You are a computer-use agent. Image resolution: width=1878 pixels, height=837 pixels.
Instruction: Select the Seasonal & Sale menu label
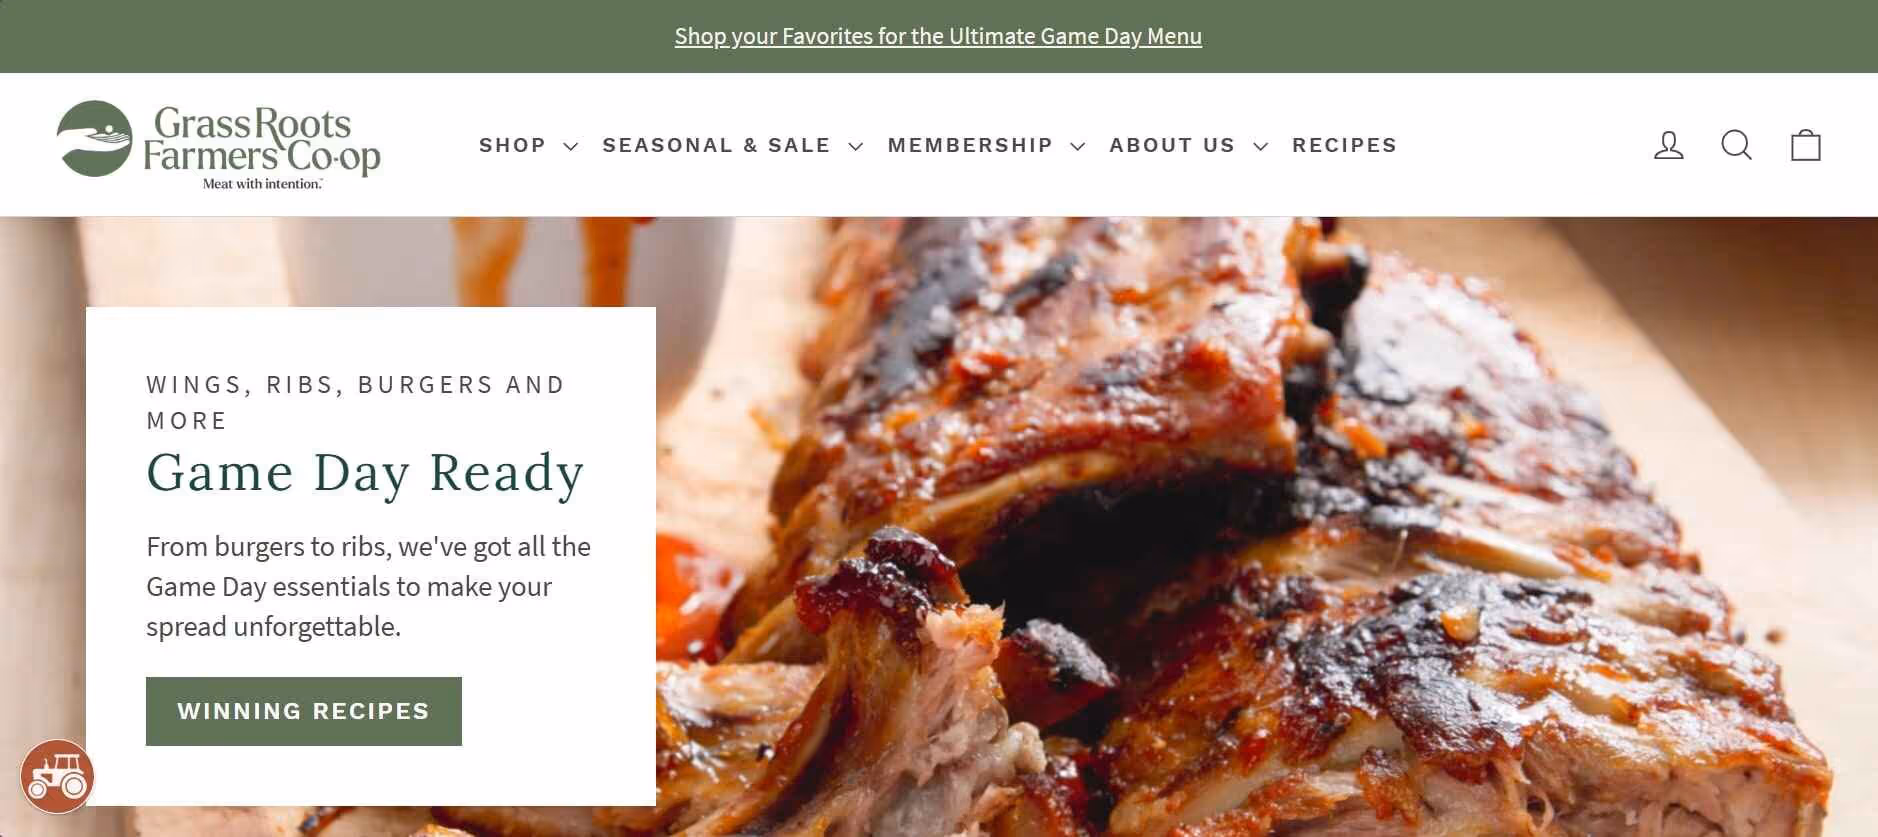coord(716,145)
